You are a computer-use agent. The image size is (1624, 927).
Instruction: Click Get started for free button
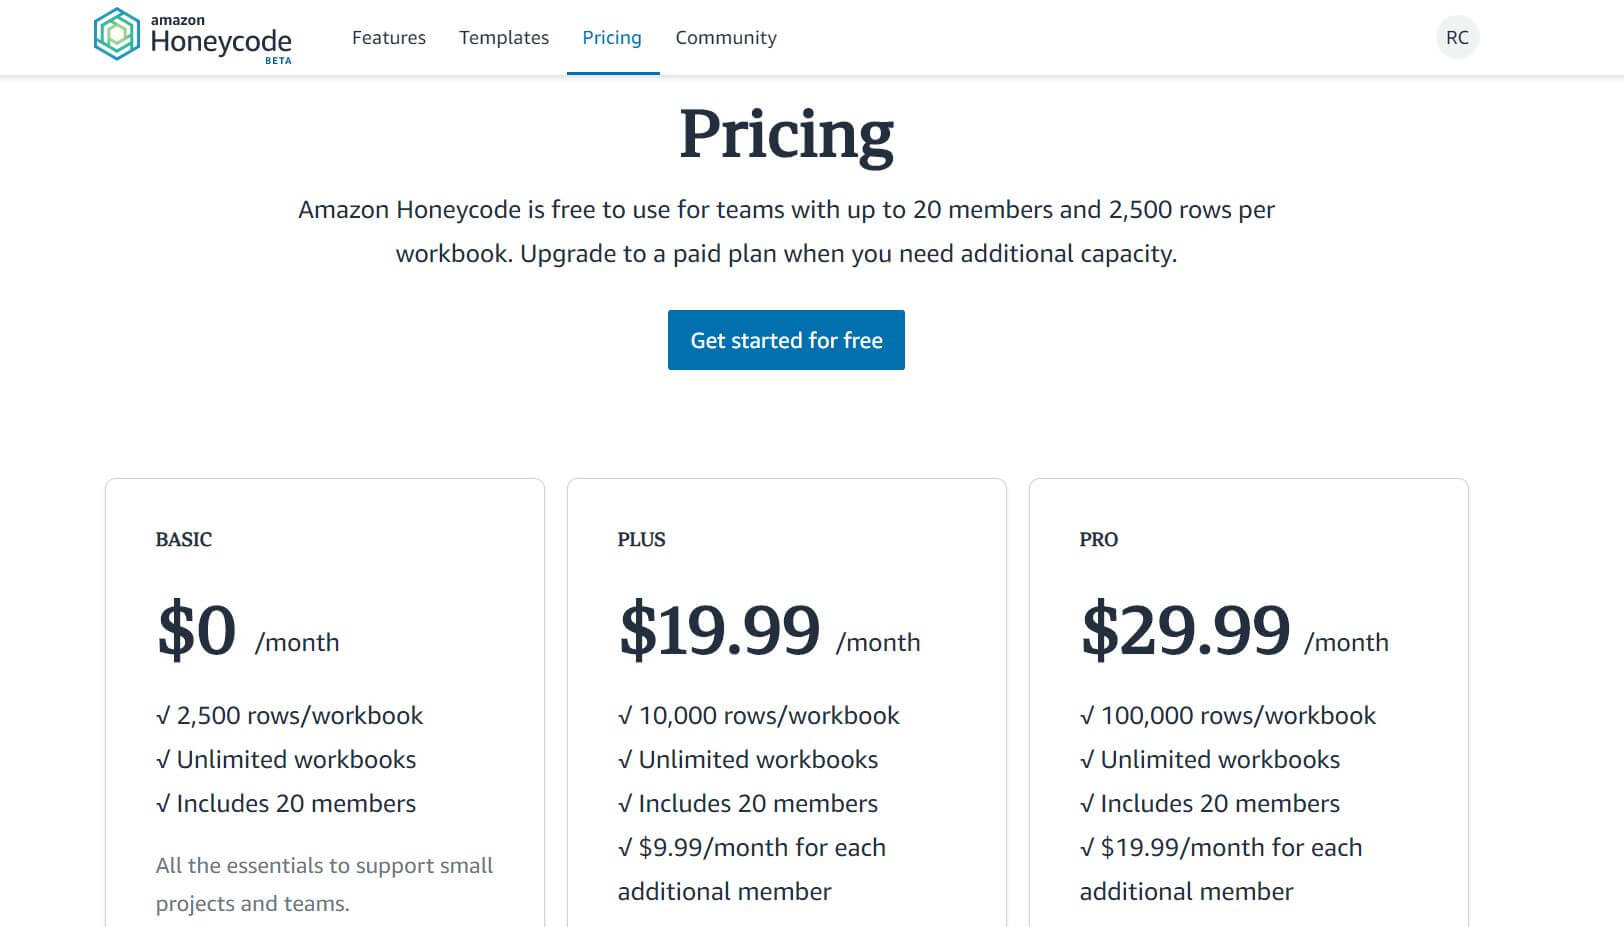click(x=786, y=340)
